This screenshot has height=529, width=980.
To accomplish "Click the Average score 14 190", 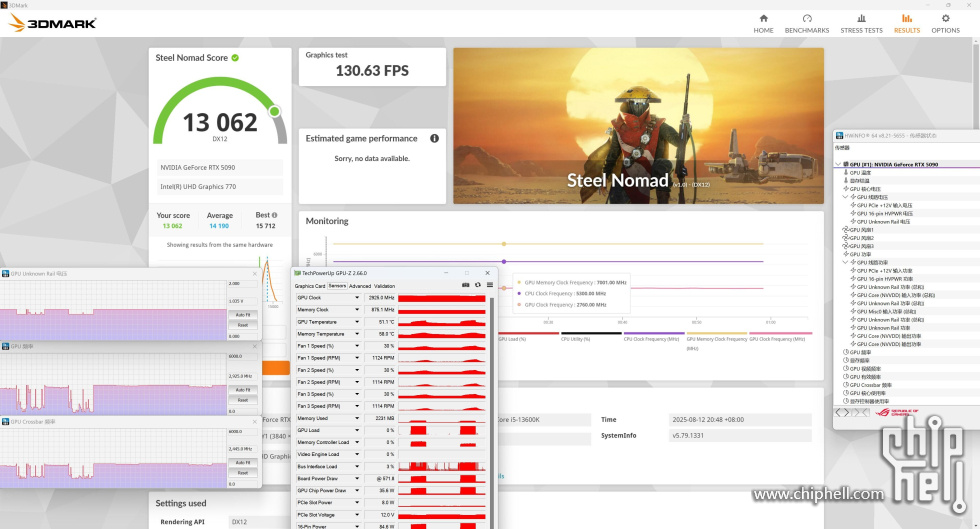I will [219, 226].
